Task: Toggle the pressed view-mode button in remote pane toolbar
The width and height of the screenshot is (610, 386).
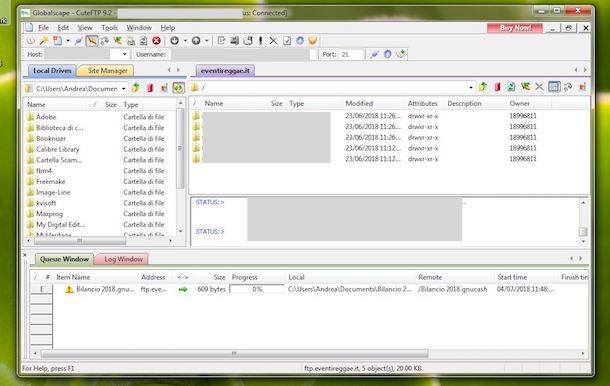Action: pyautogui.click(x=554, y=87)
